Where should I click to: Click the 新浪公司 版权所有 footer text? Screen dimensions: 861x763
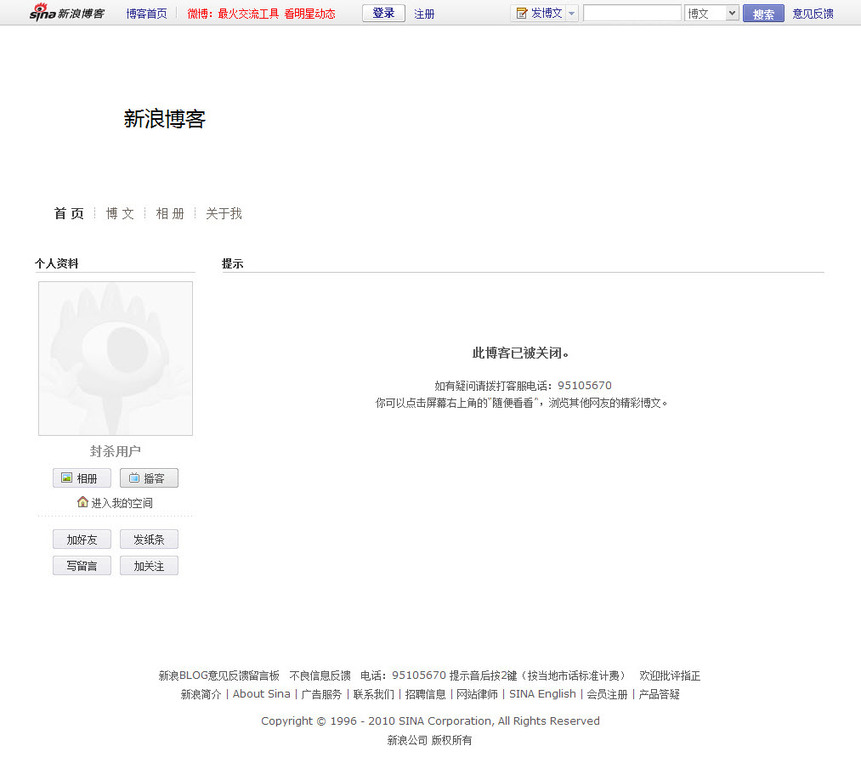[429, 740]
